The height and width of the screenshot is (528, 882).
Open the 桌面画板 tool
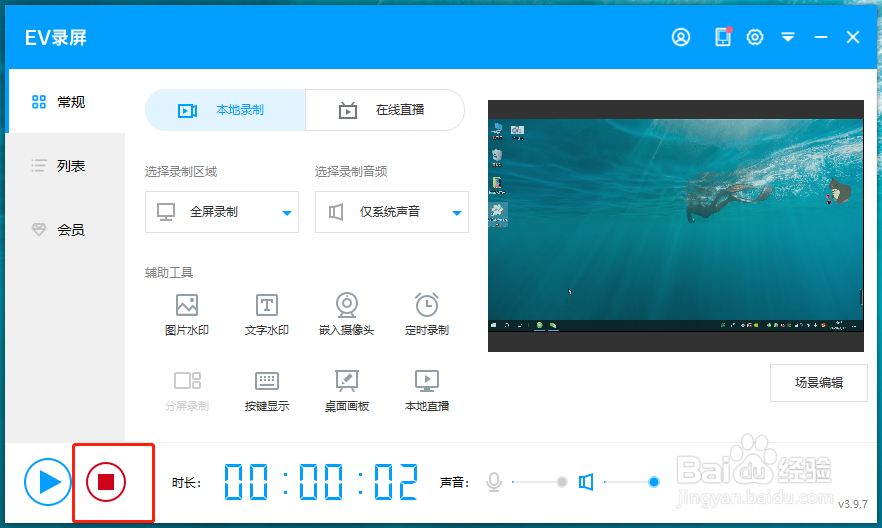tap(346, 391)
